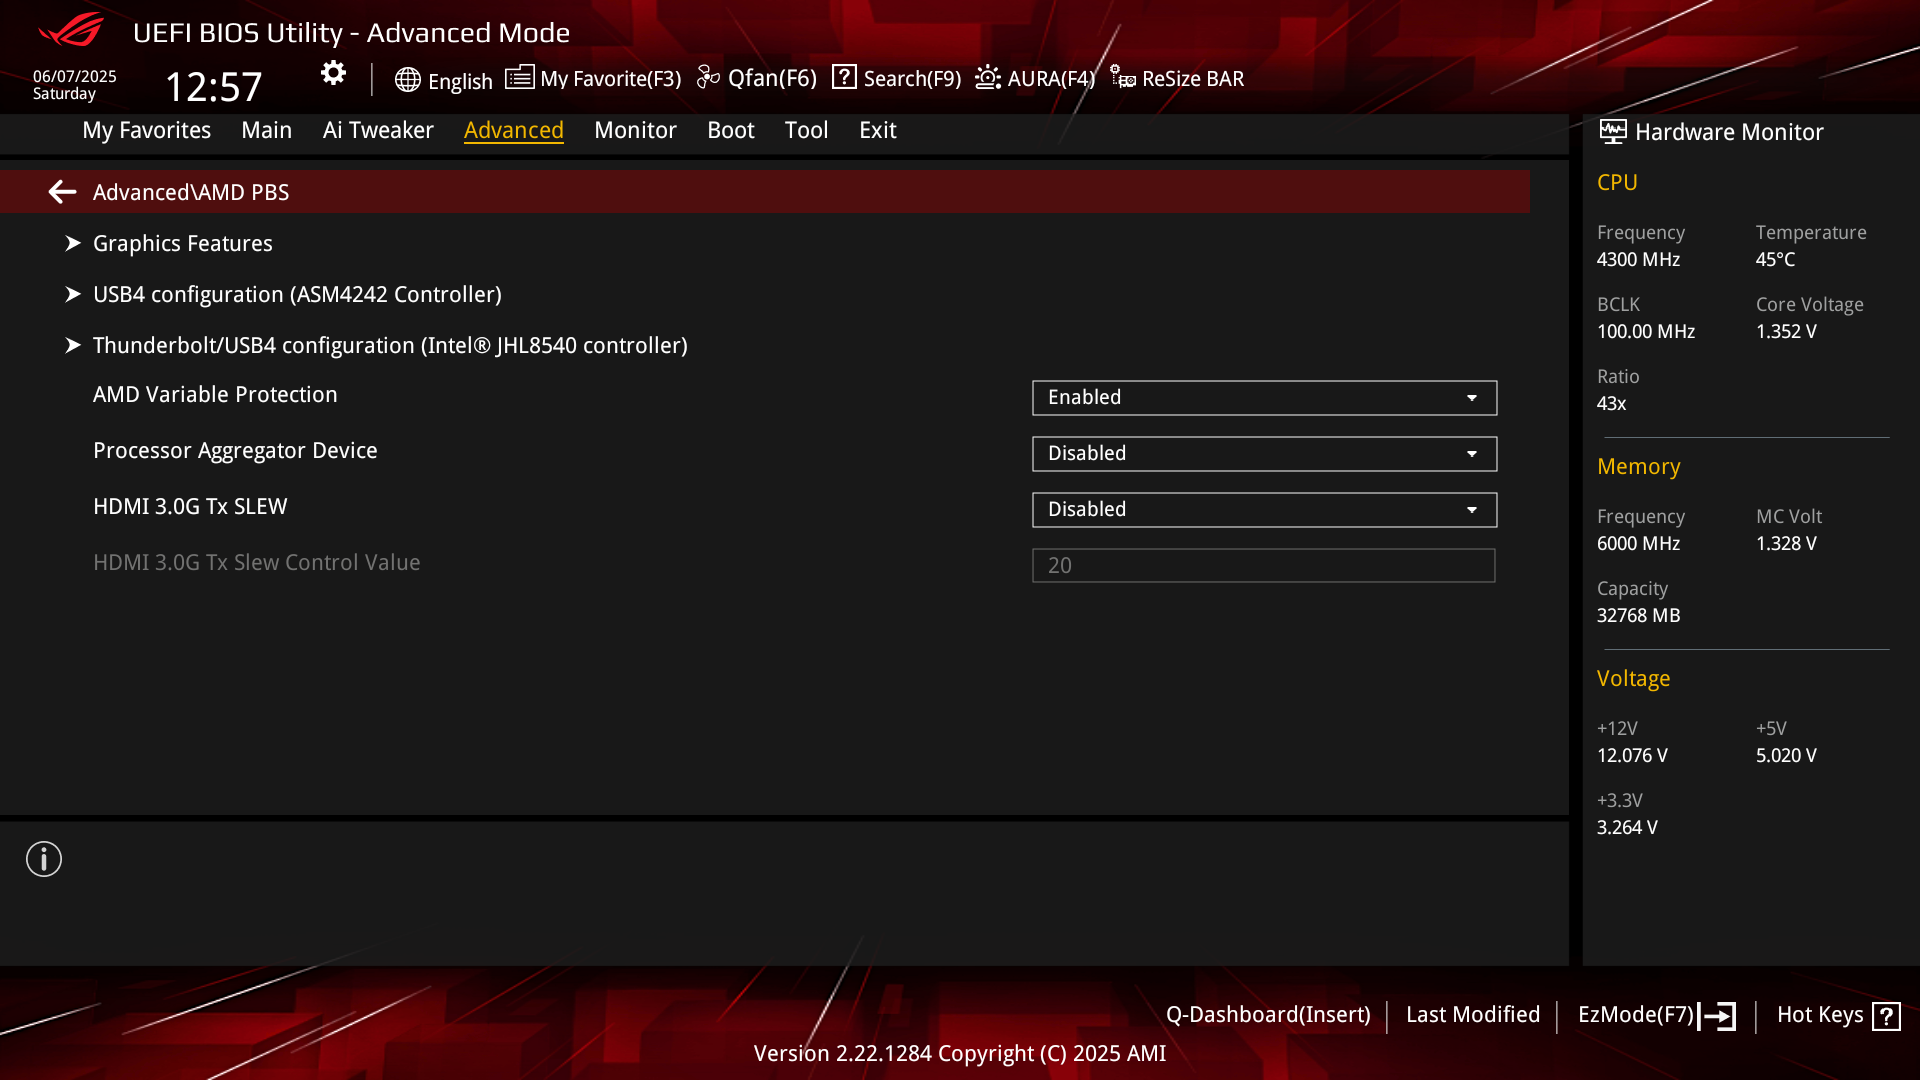
Task: Click +3.3V reading 3.264 V
Action: click(1627, 828)
